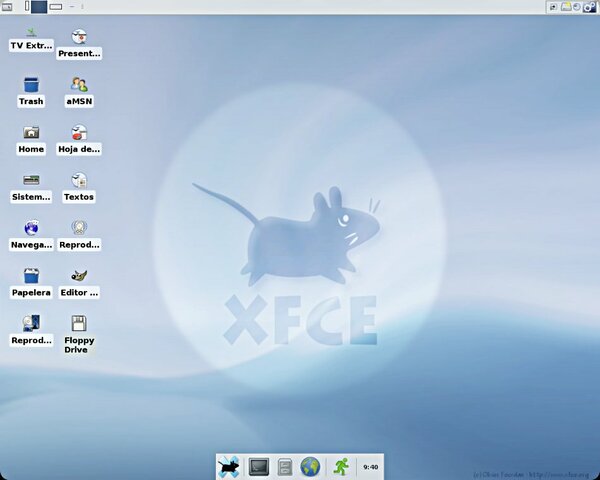Switch to the highlighted blue workspace in pager
The image size is (600, 480).
pyautogui.click(x=39, y=7)
